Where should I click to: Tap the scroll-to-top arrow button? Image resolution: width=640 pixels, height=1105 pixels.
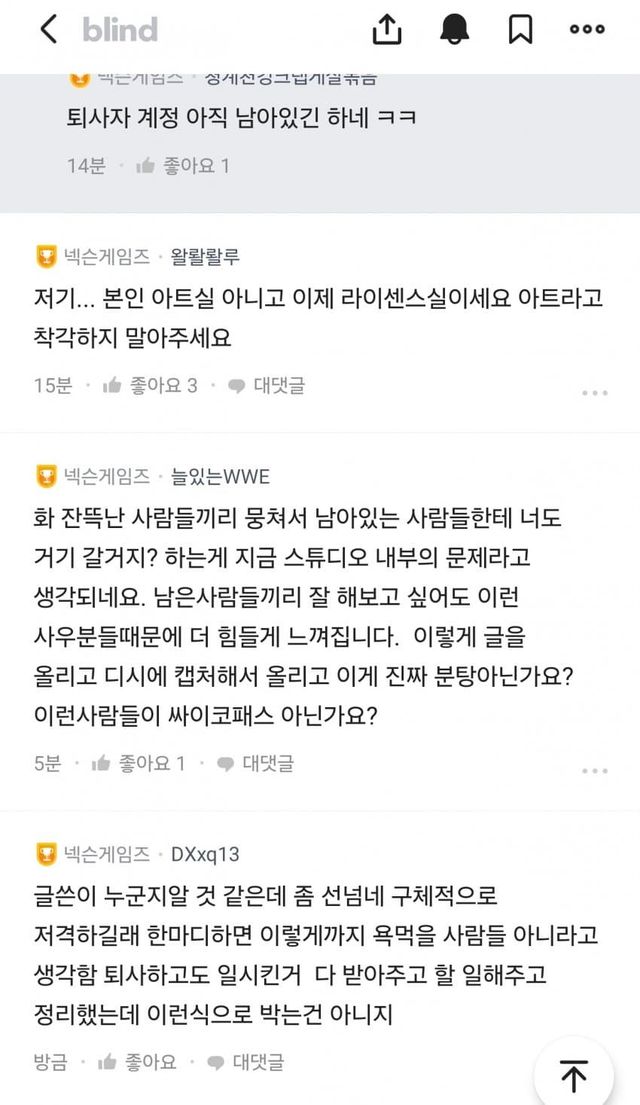573,1076
